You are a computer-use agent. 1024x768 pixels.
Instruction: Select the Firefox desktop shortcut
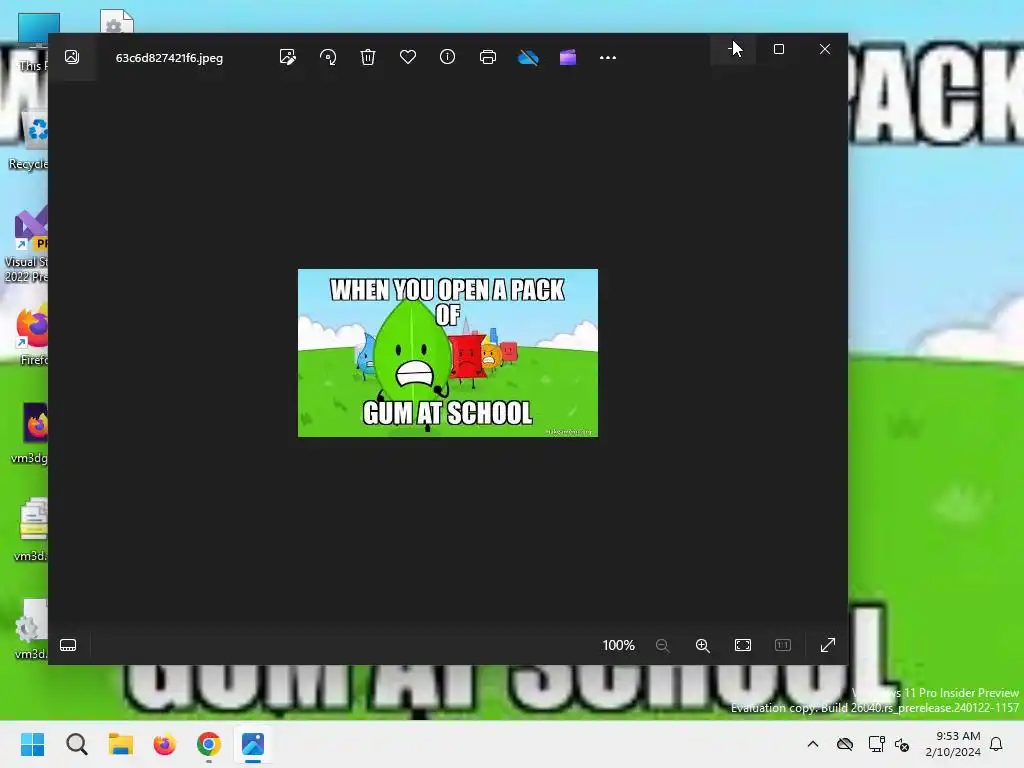[31, 334]
